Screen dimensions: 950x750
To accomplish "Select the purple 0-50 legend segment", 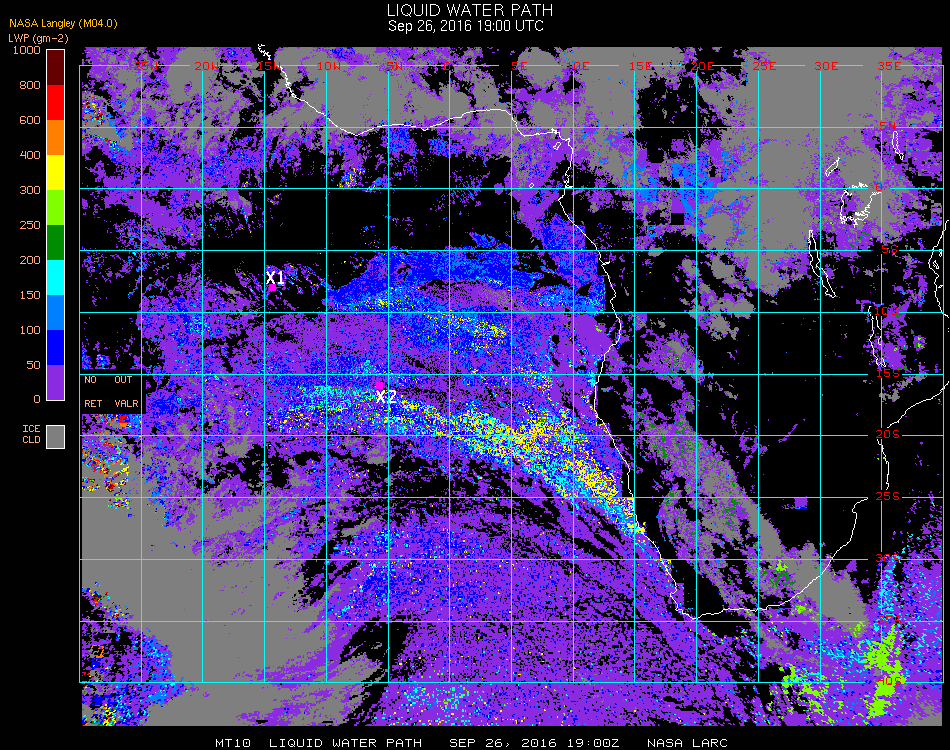I will pyautogui.click(x=56, y=382).
